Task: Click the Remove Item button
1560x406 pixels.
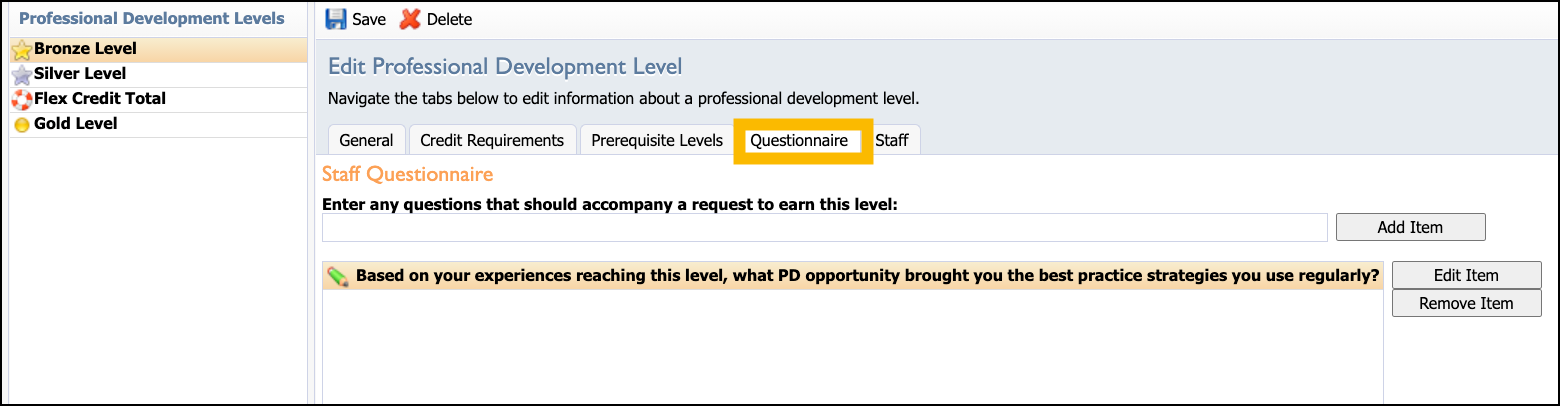Action: pos(1466,303)
